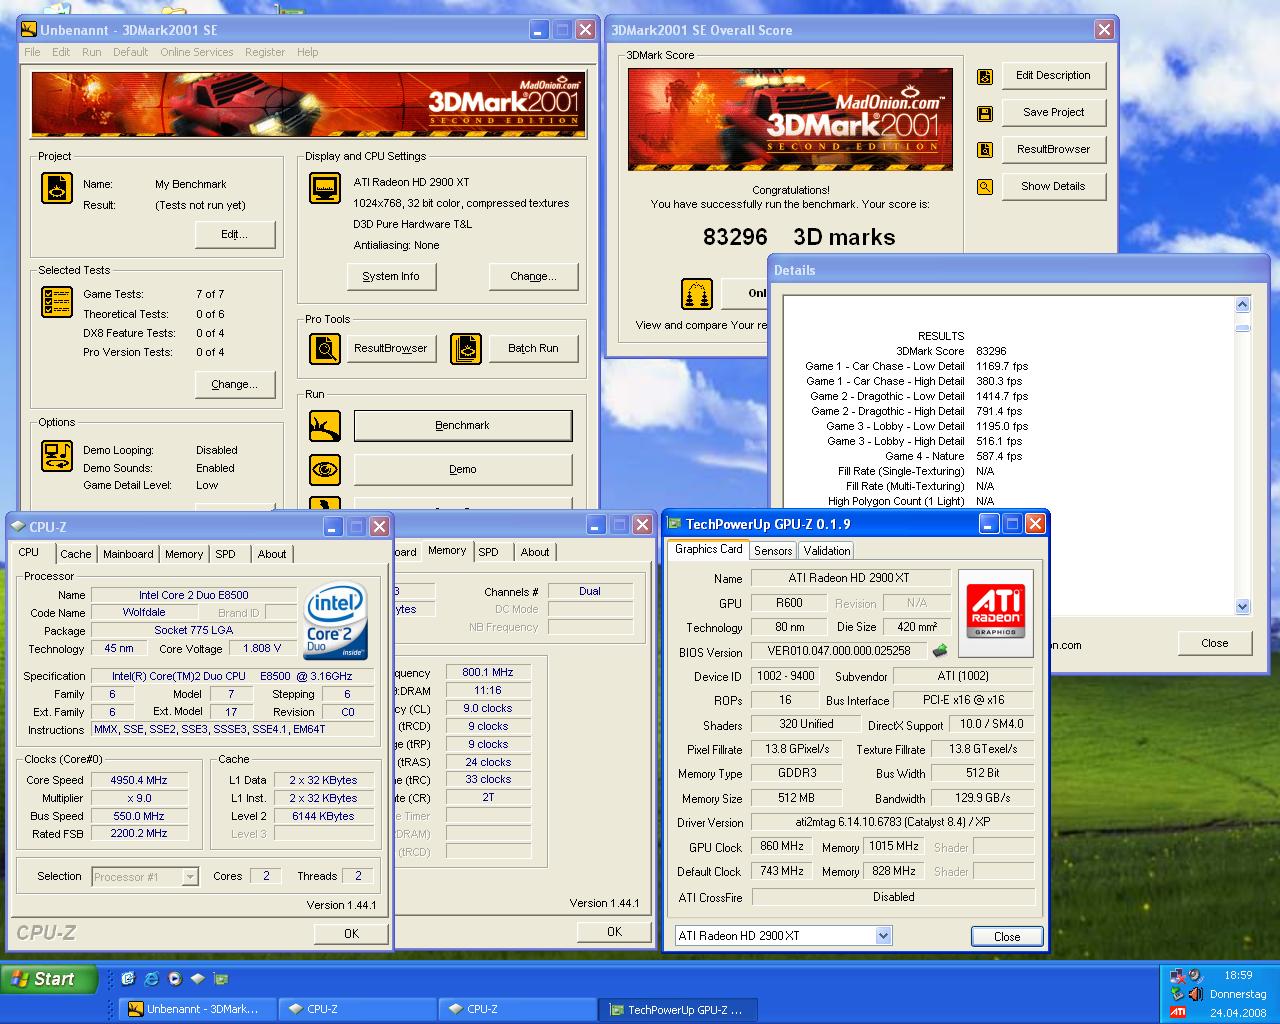The image size is (1280, 1024).
Task: Open the Help menu in 3DMark2001
Action: click(308, 52)
